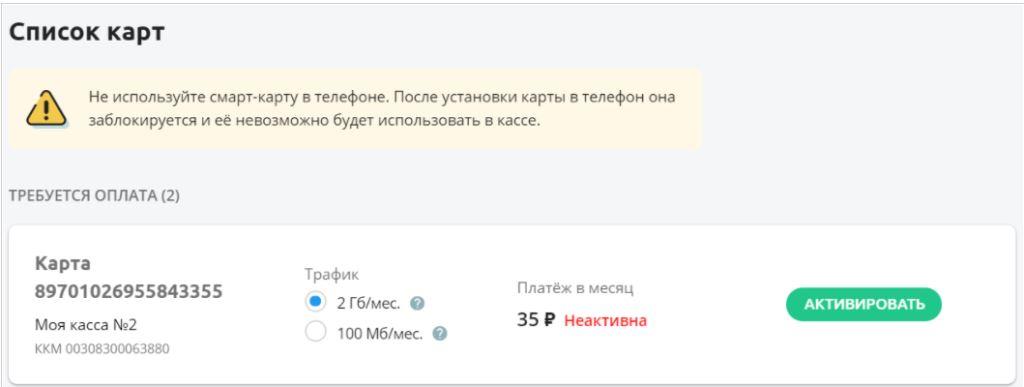
Task: Collapse the ТРЕБУЕТСЯ ОПЛАТА (2) section
Action: point(94,196)
